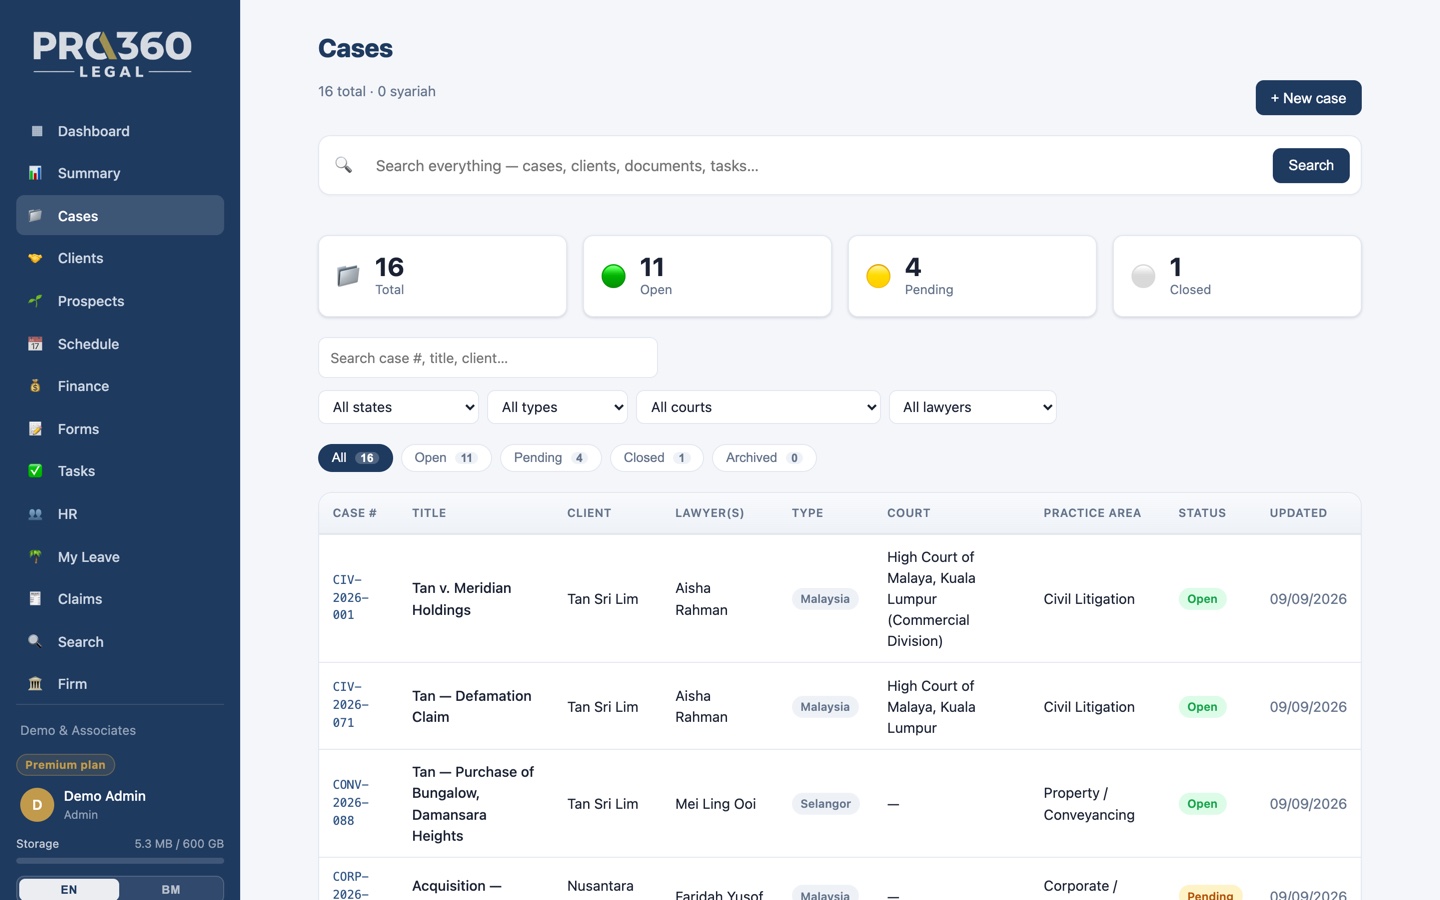Click the My Leave palm tree icon

click(x=36, y=557)
